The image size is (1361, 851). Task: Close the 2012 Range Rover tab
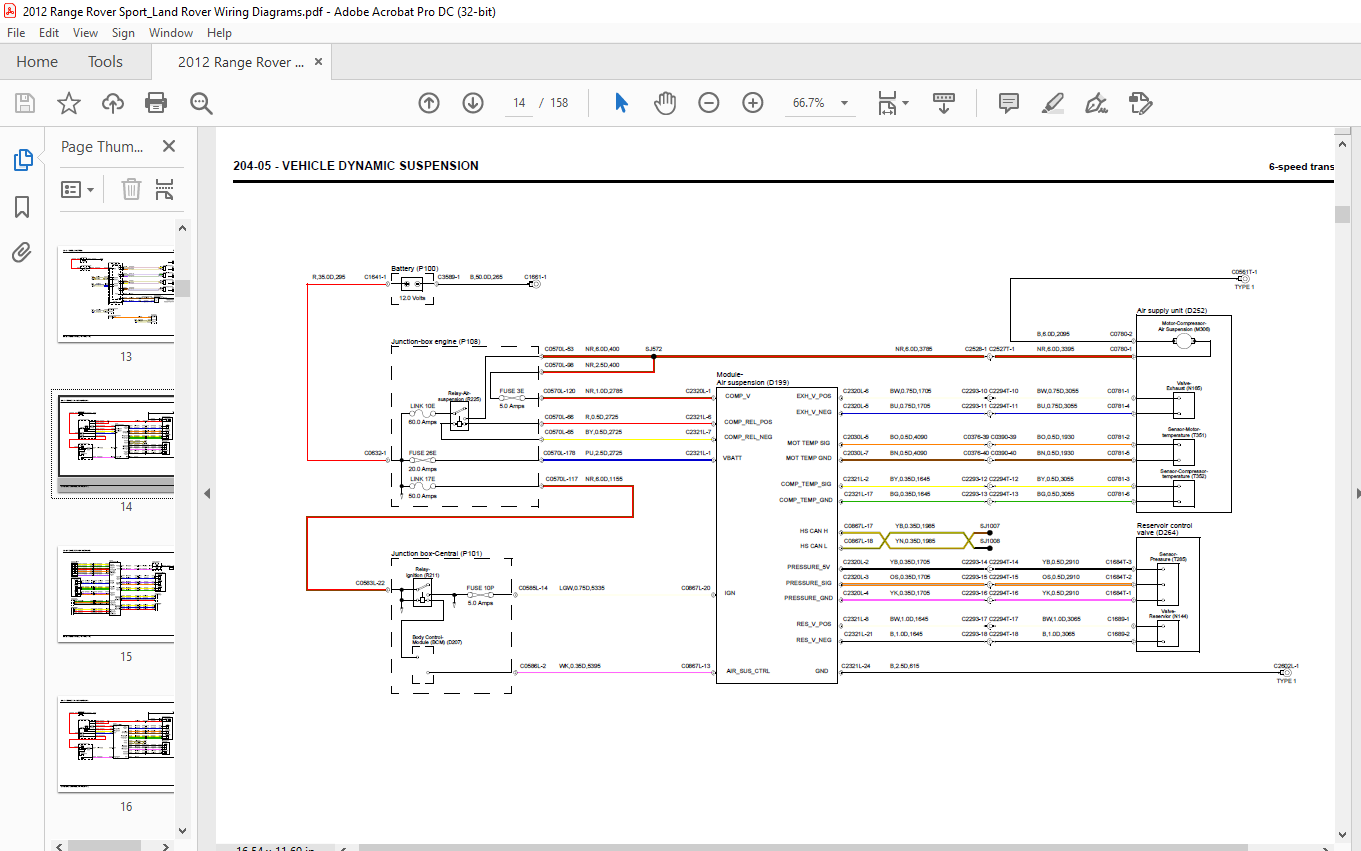click(x=319, y=62)
